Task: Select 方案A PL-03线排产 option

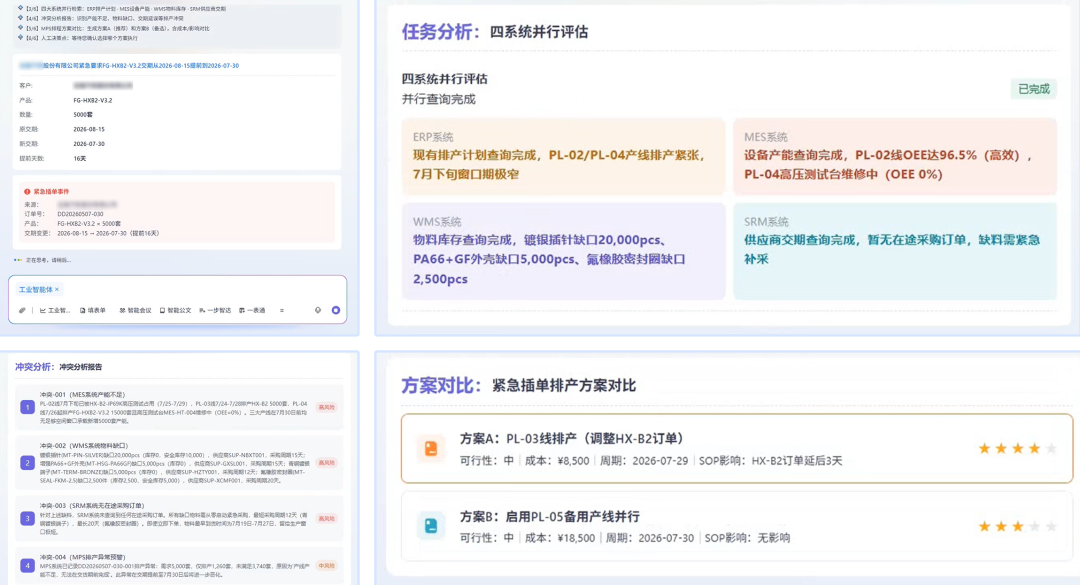Action: (737, 449)
